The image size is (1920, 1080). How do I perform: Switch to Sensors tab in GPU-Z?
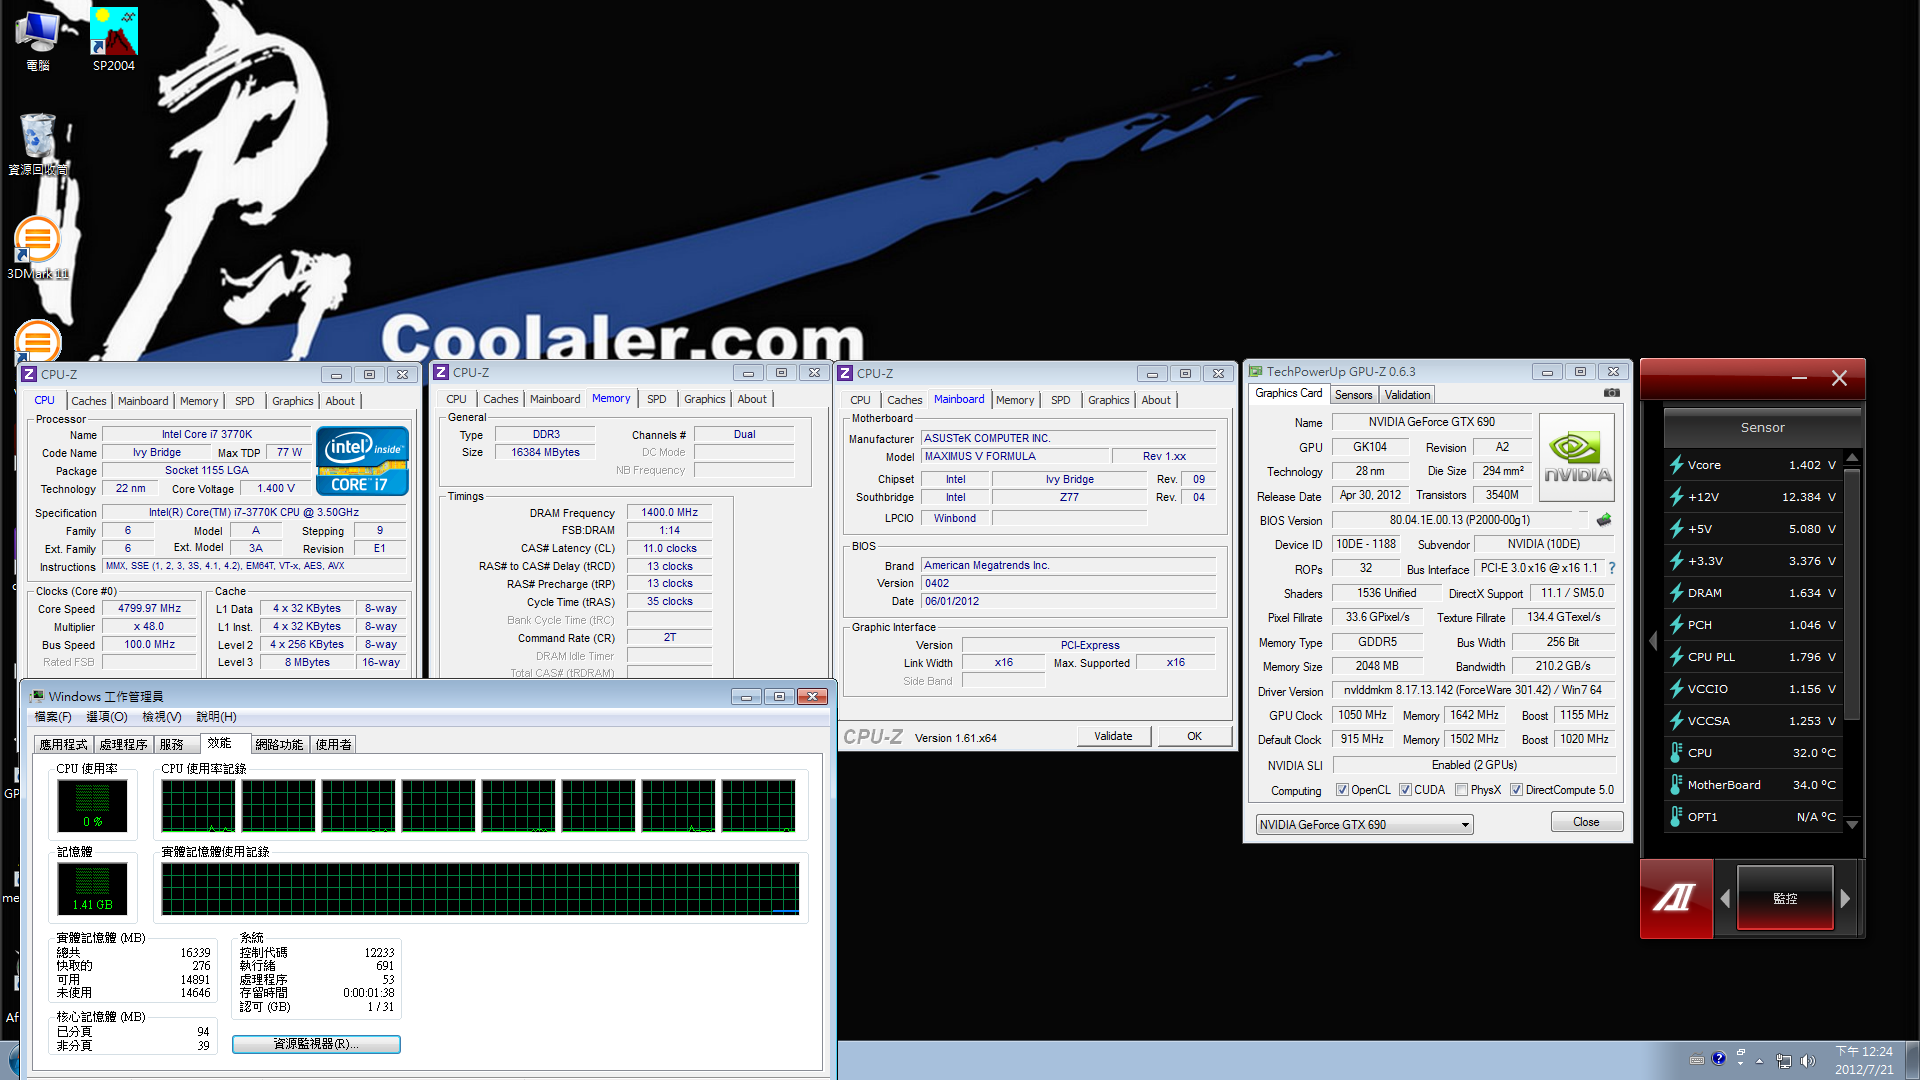[1353, 395]
